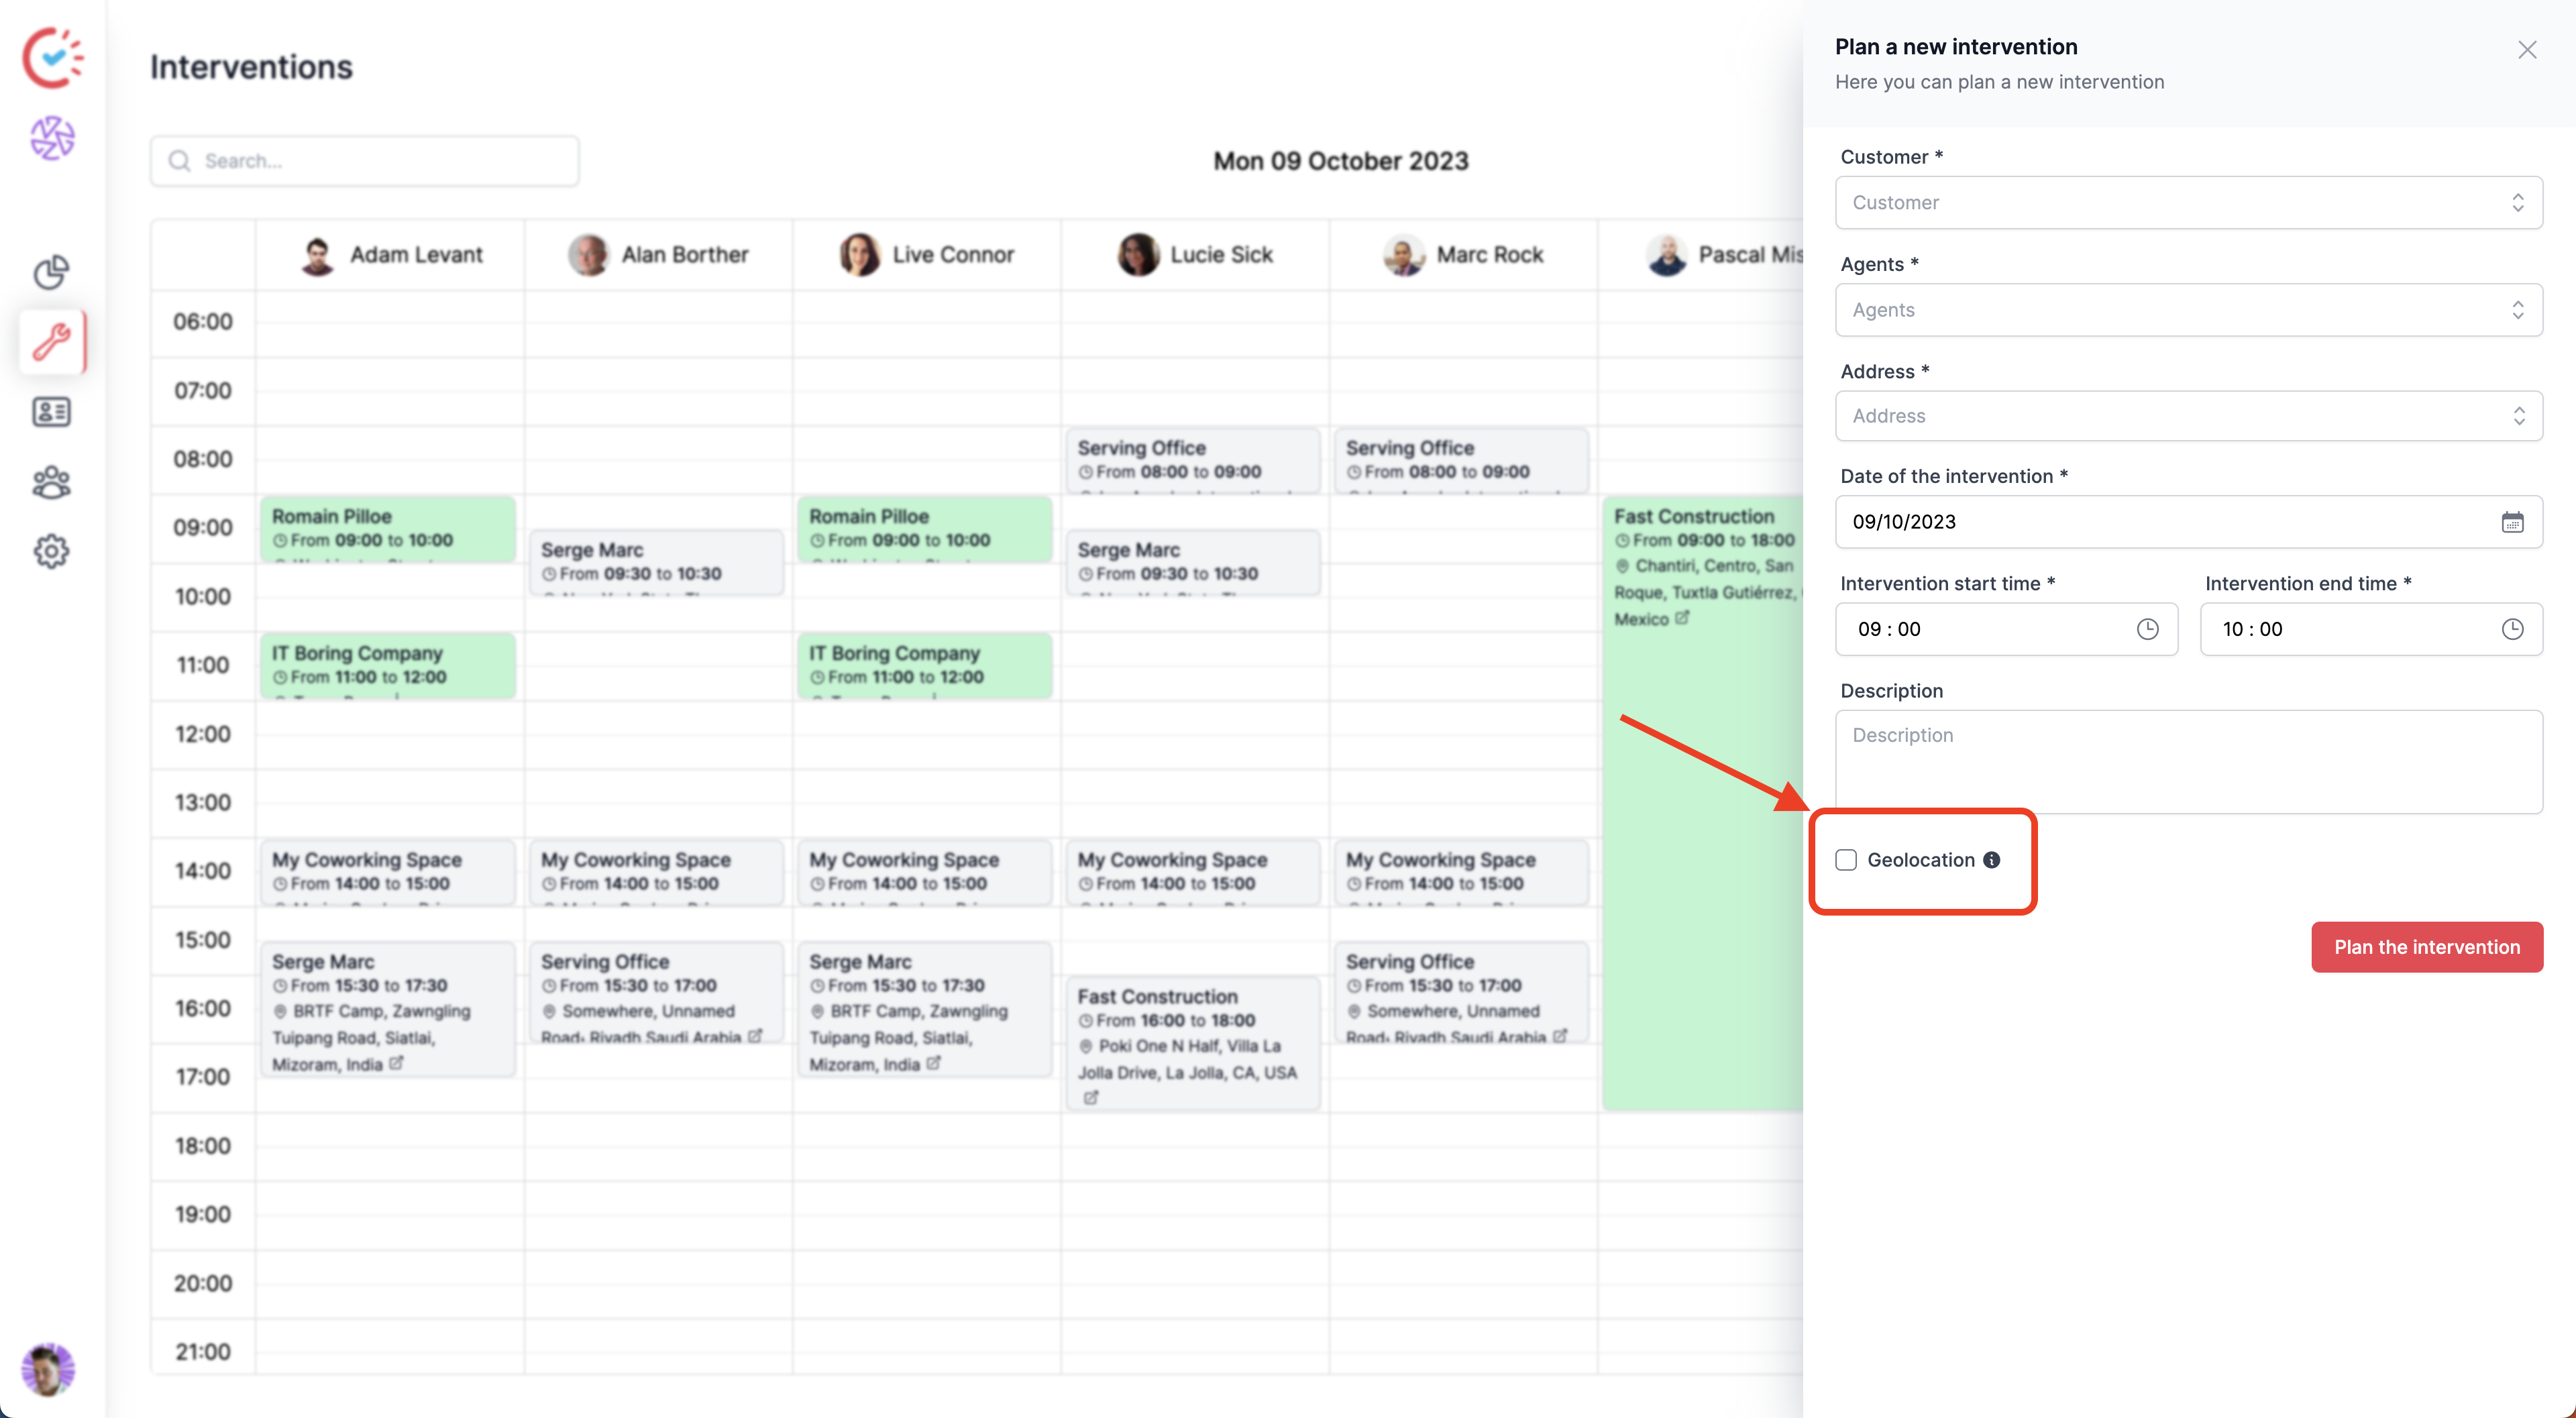Open the ID card sidebar icon
The height and width of the screenshot is (1418, 2576).
pyautogui.click(x=51, y=411)
